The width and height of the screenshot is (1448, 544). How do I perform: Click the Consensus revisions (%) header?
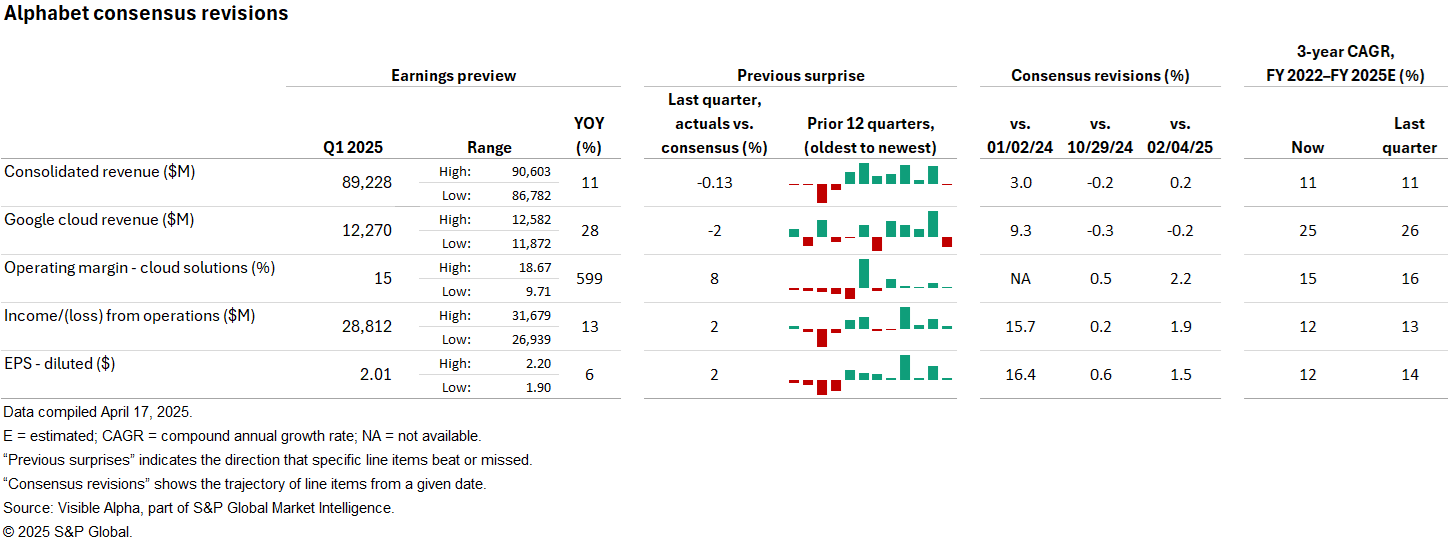pyautogui.click(x=1100, y=75)
